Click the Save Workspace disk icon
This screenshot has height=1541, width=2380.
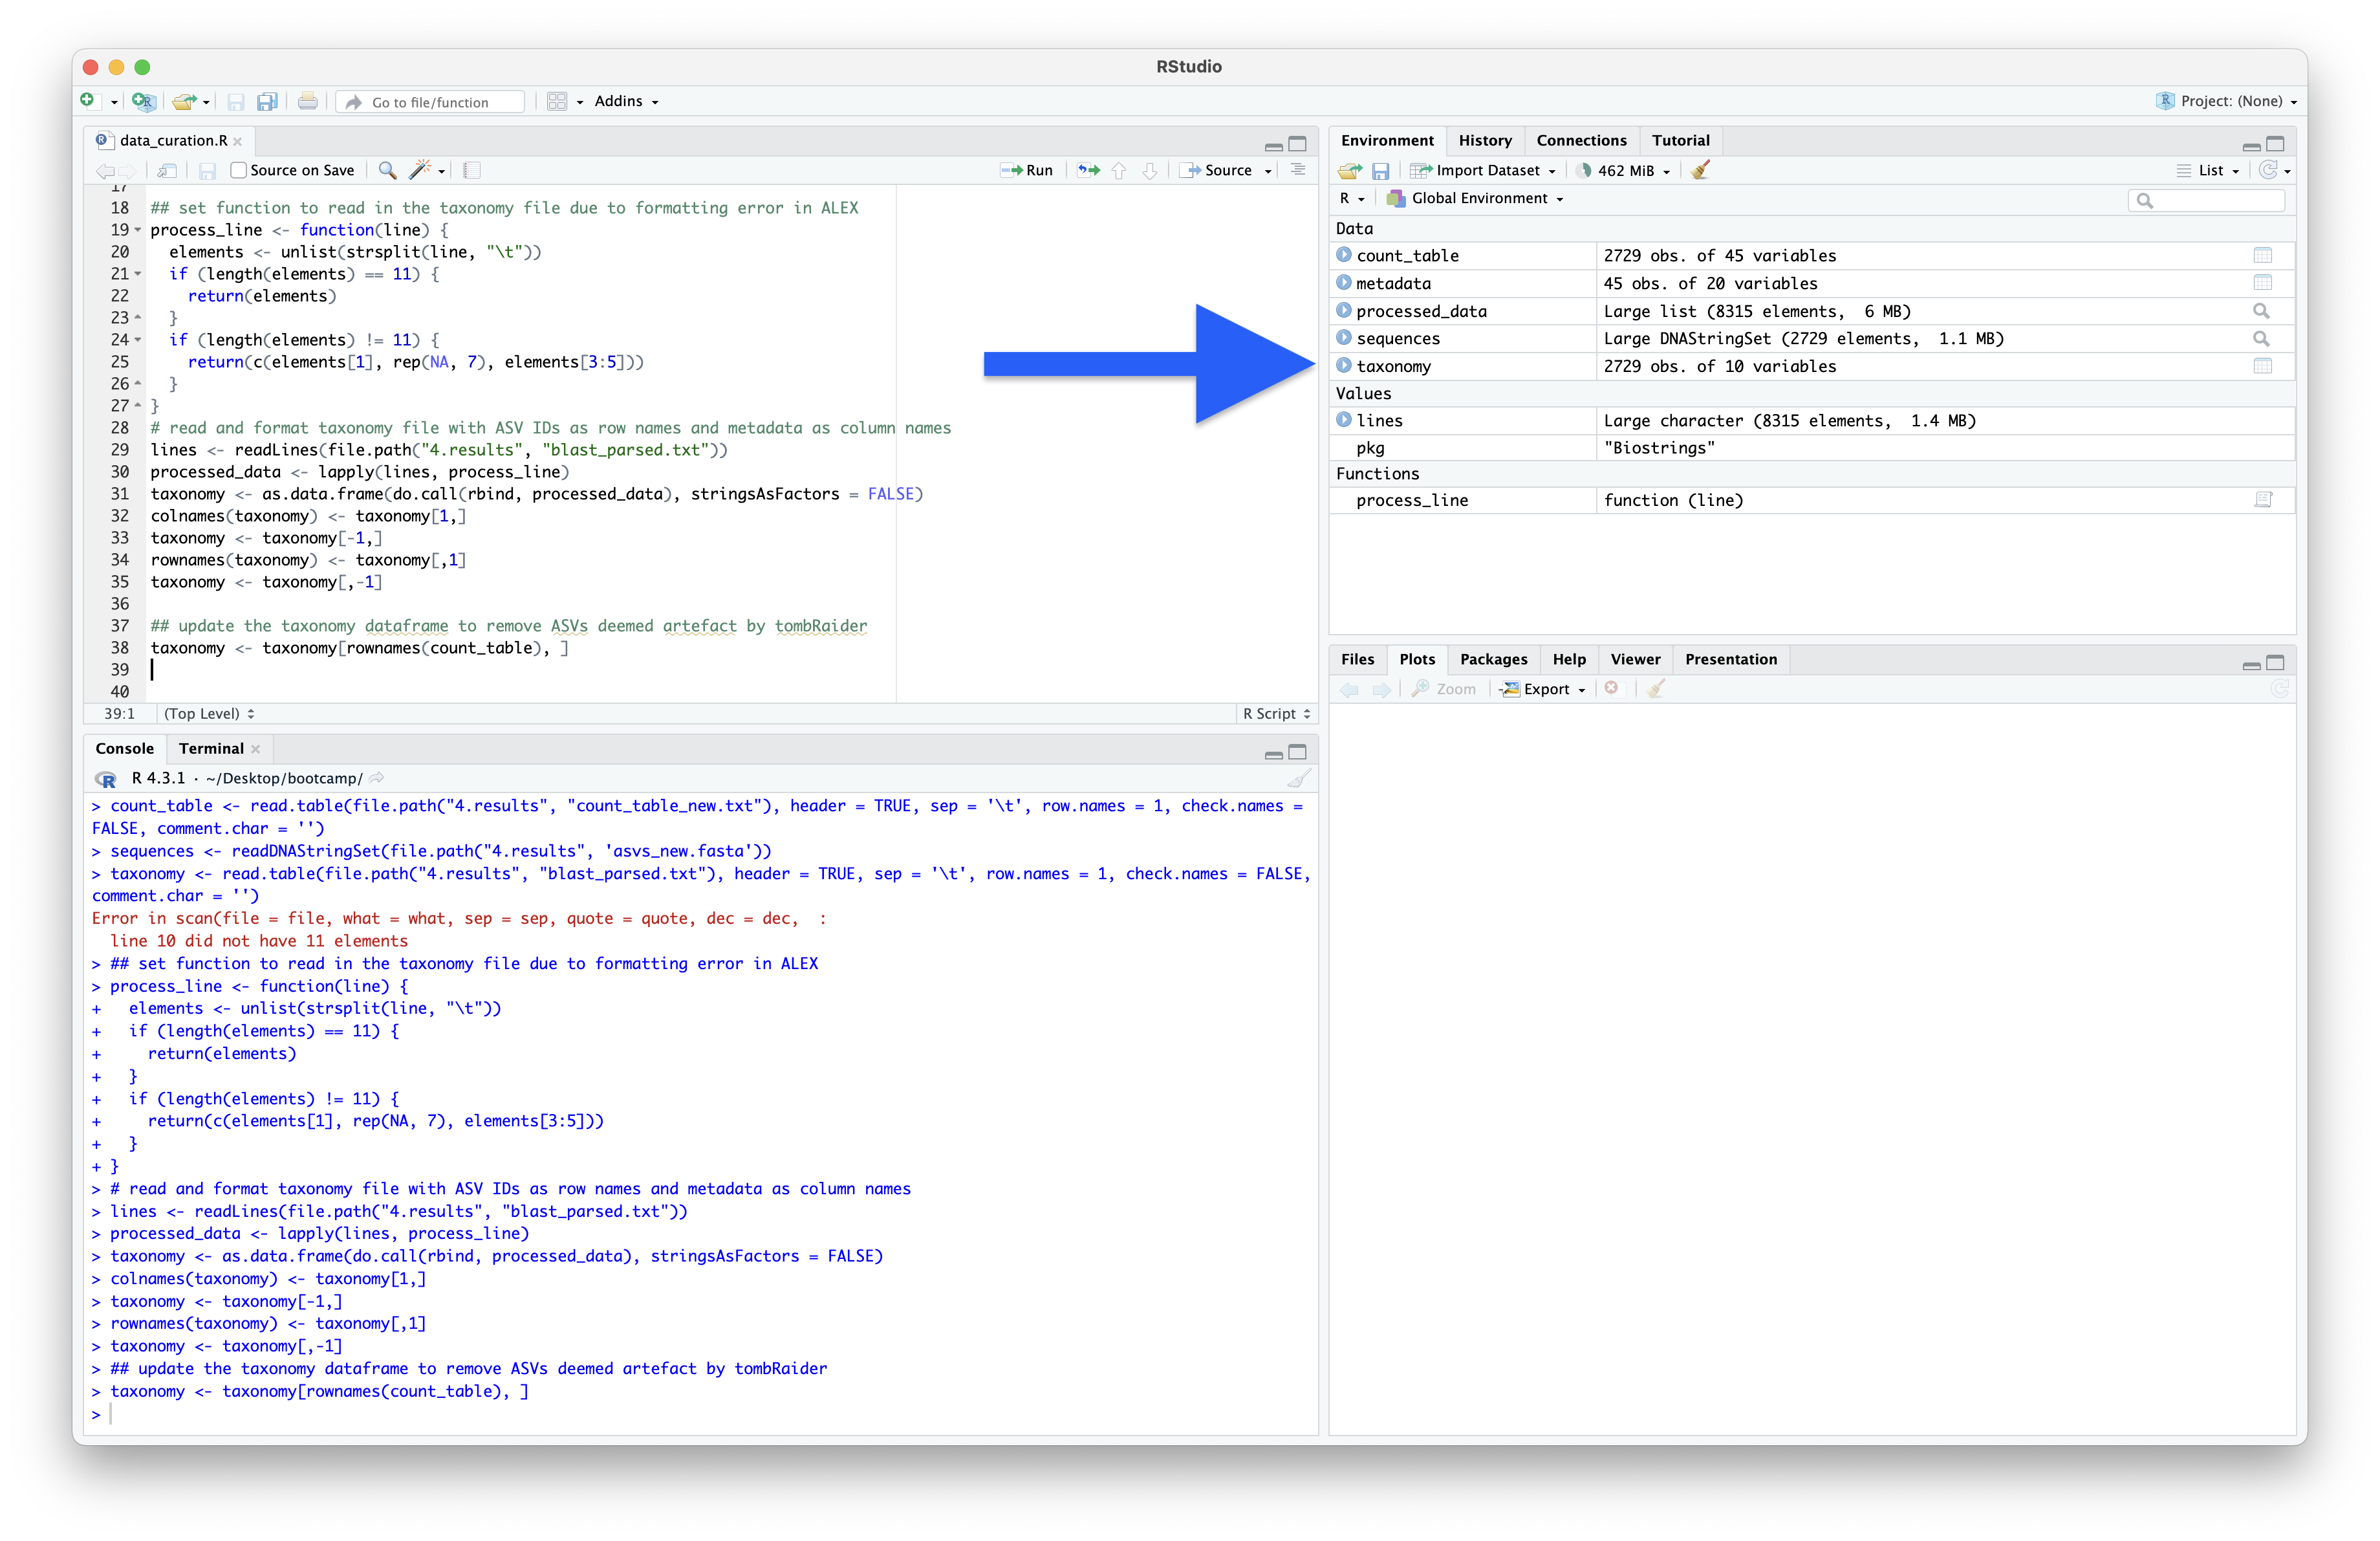tap(1380, 170)
